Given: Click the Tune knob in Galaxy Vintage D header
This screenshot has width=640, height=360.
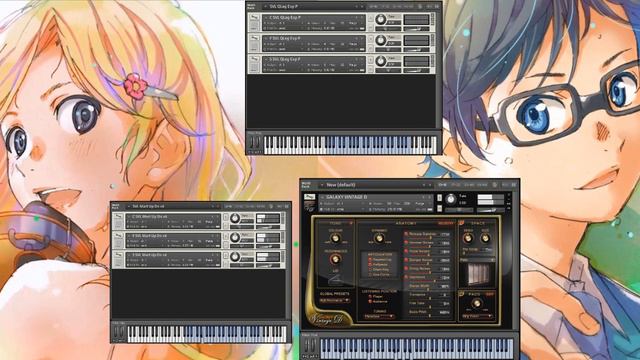Looking at the screenshot, I should tap(450, 200).
